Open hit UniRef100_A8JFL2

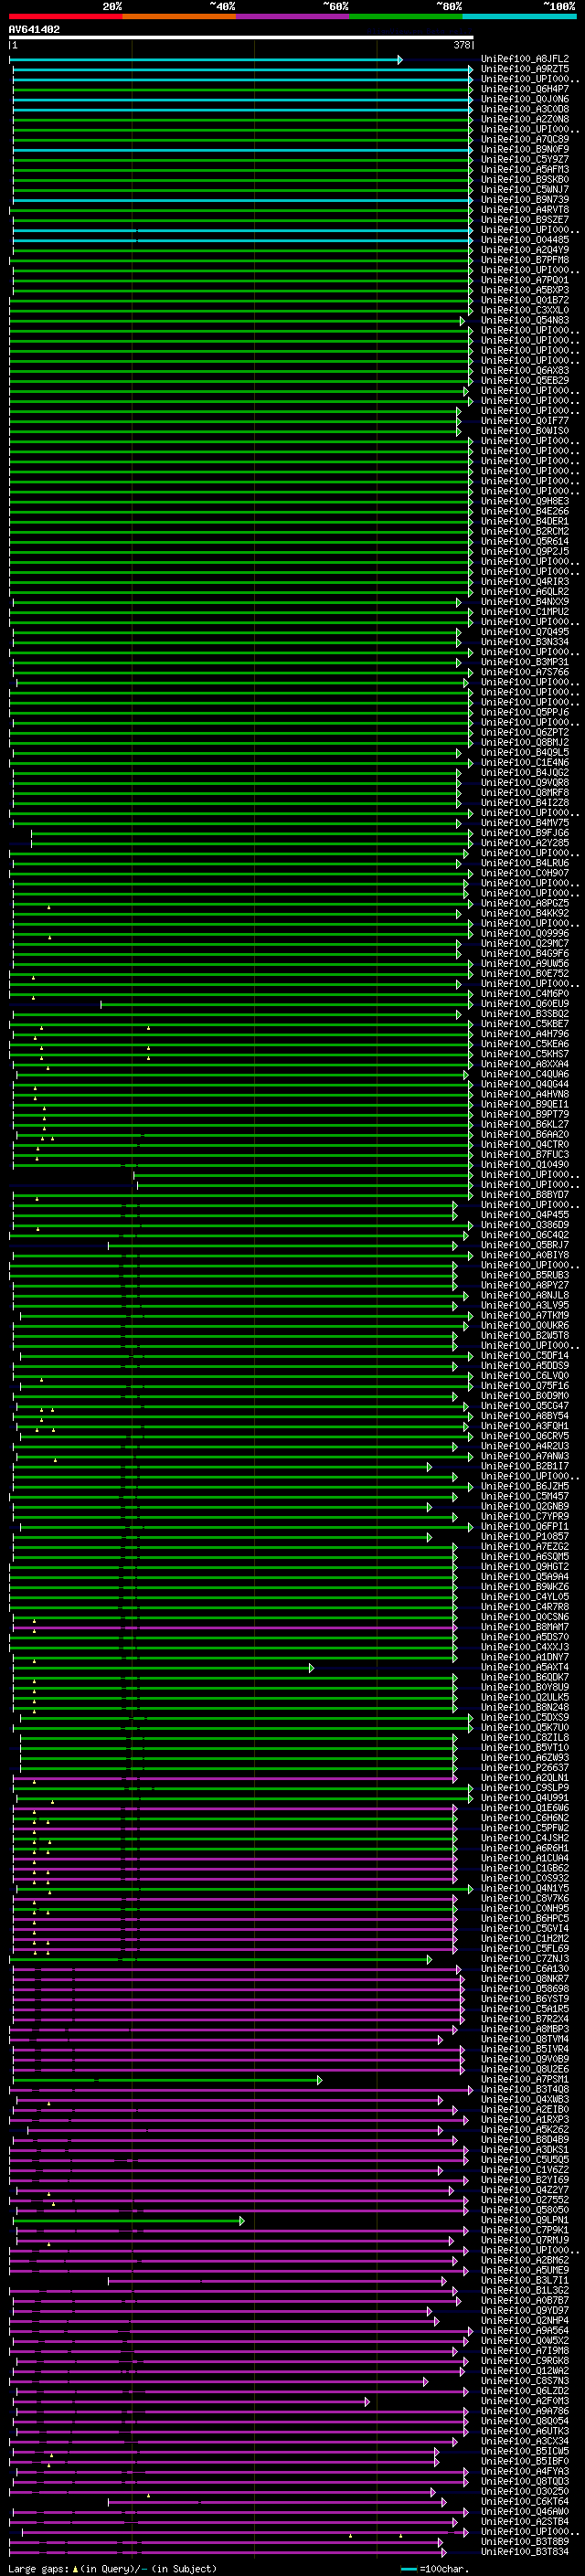point(525,59)
